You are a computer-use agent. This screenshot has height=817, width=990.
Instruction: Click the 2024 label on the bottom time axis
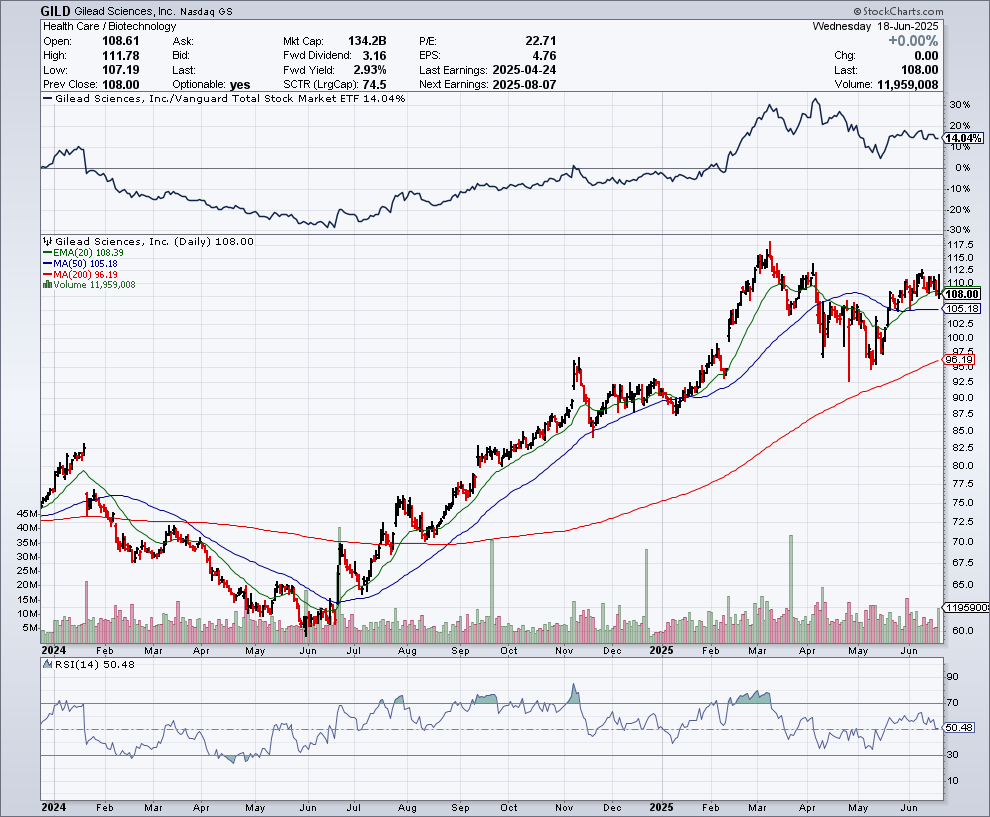[x=54, y=808]
